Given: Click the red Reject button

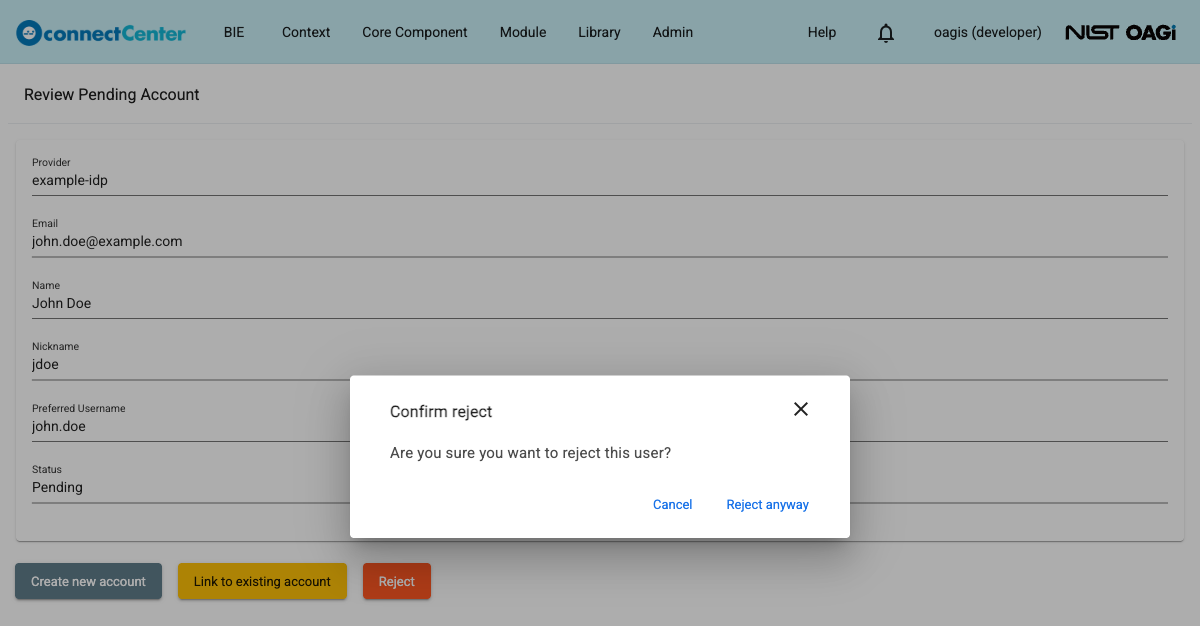Looking at the screenshot, I should click(x=397, y=581).
